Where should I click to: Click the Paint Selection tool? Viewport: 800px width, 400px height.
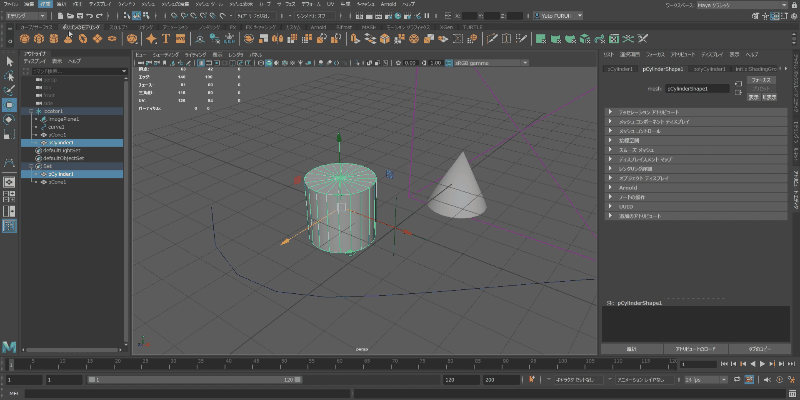9,90
